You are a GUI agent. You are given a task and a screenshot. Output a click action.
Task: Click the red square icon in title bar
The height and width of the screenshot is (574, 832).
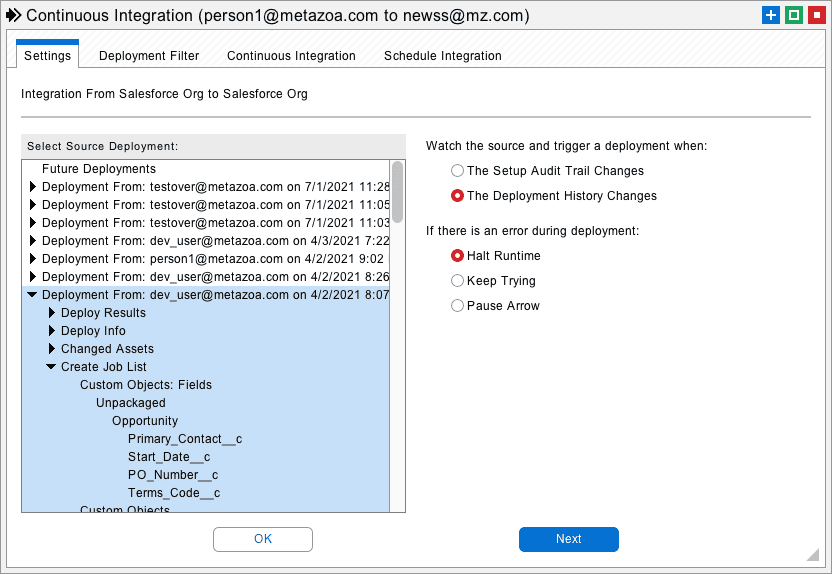pyautogui.click(x=817, y=15)
